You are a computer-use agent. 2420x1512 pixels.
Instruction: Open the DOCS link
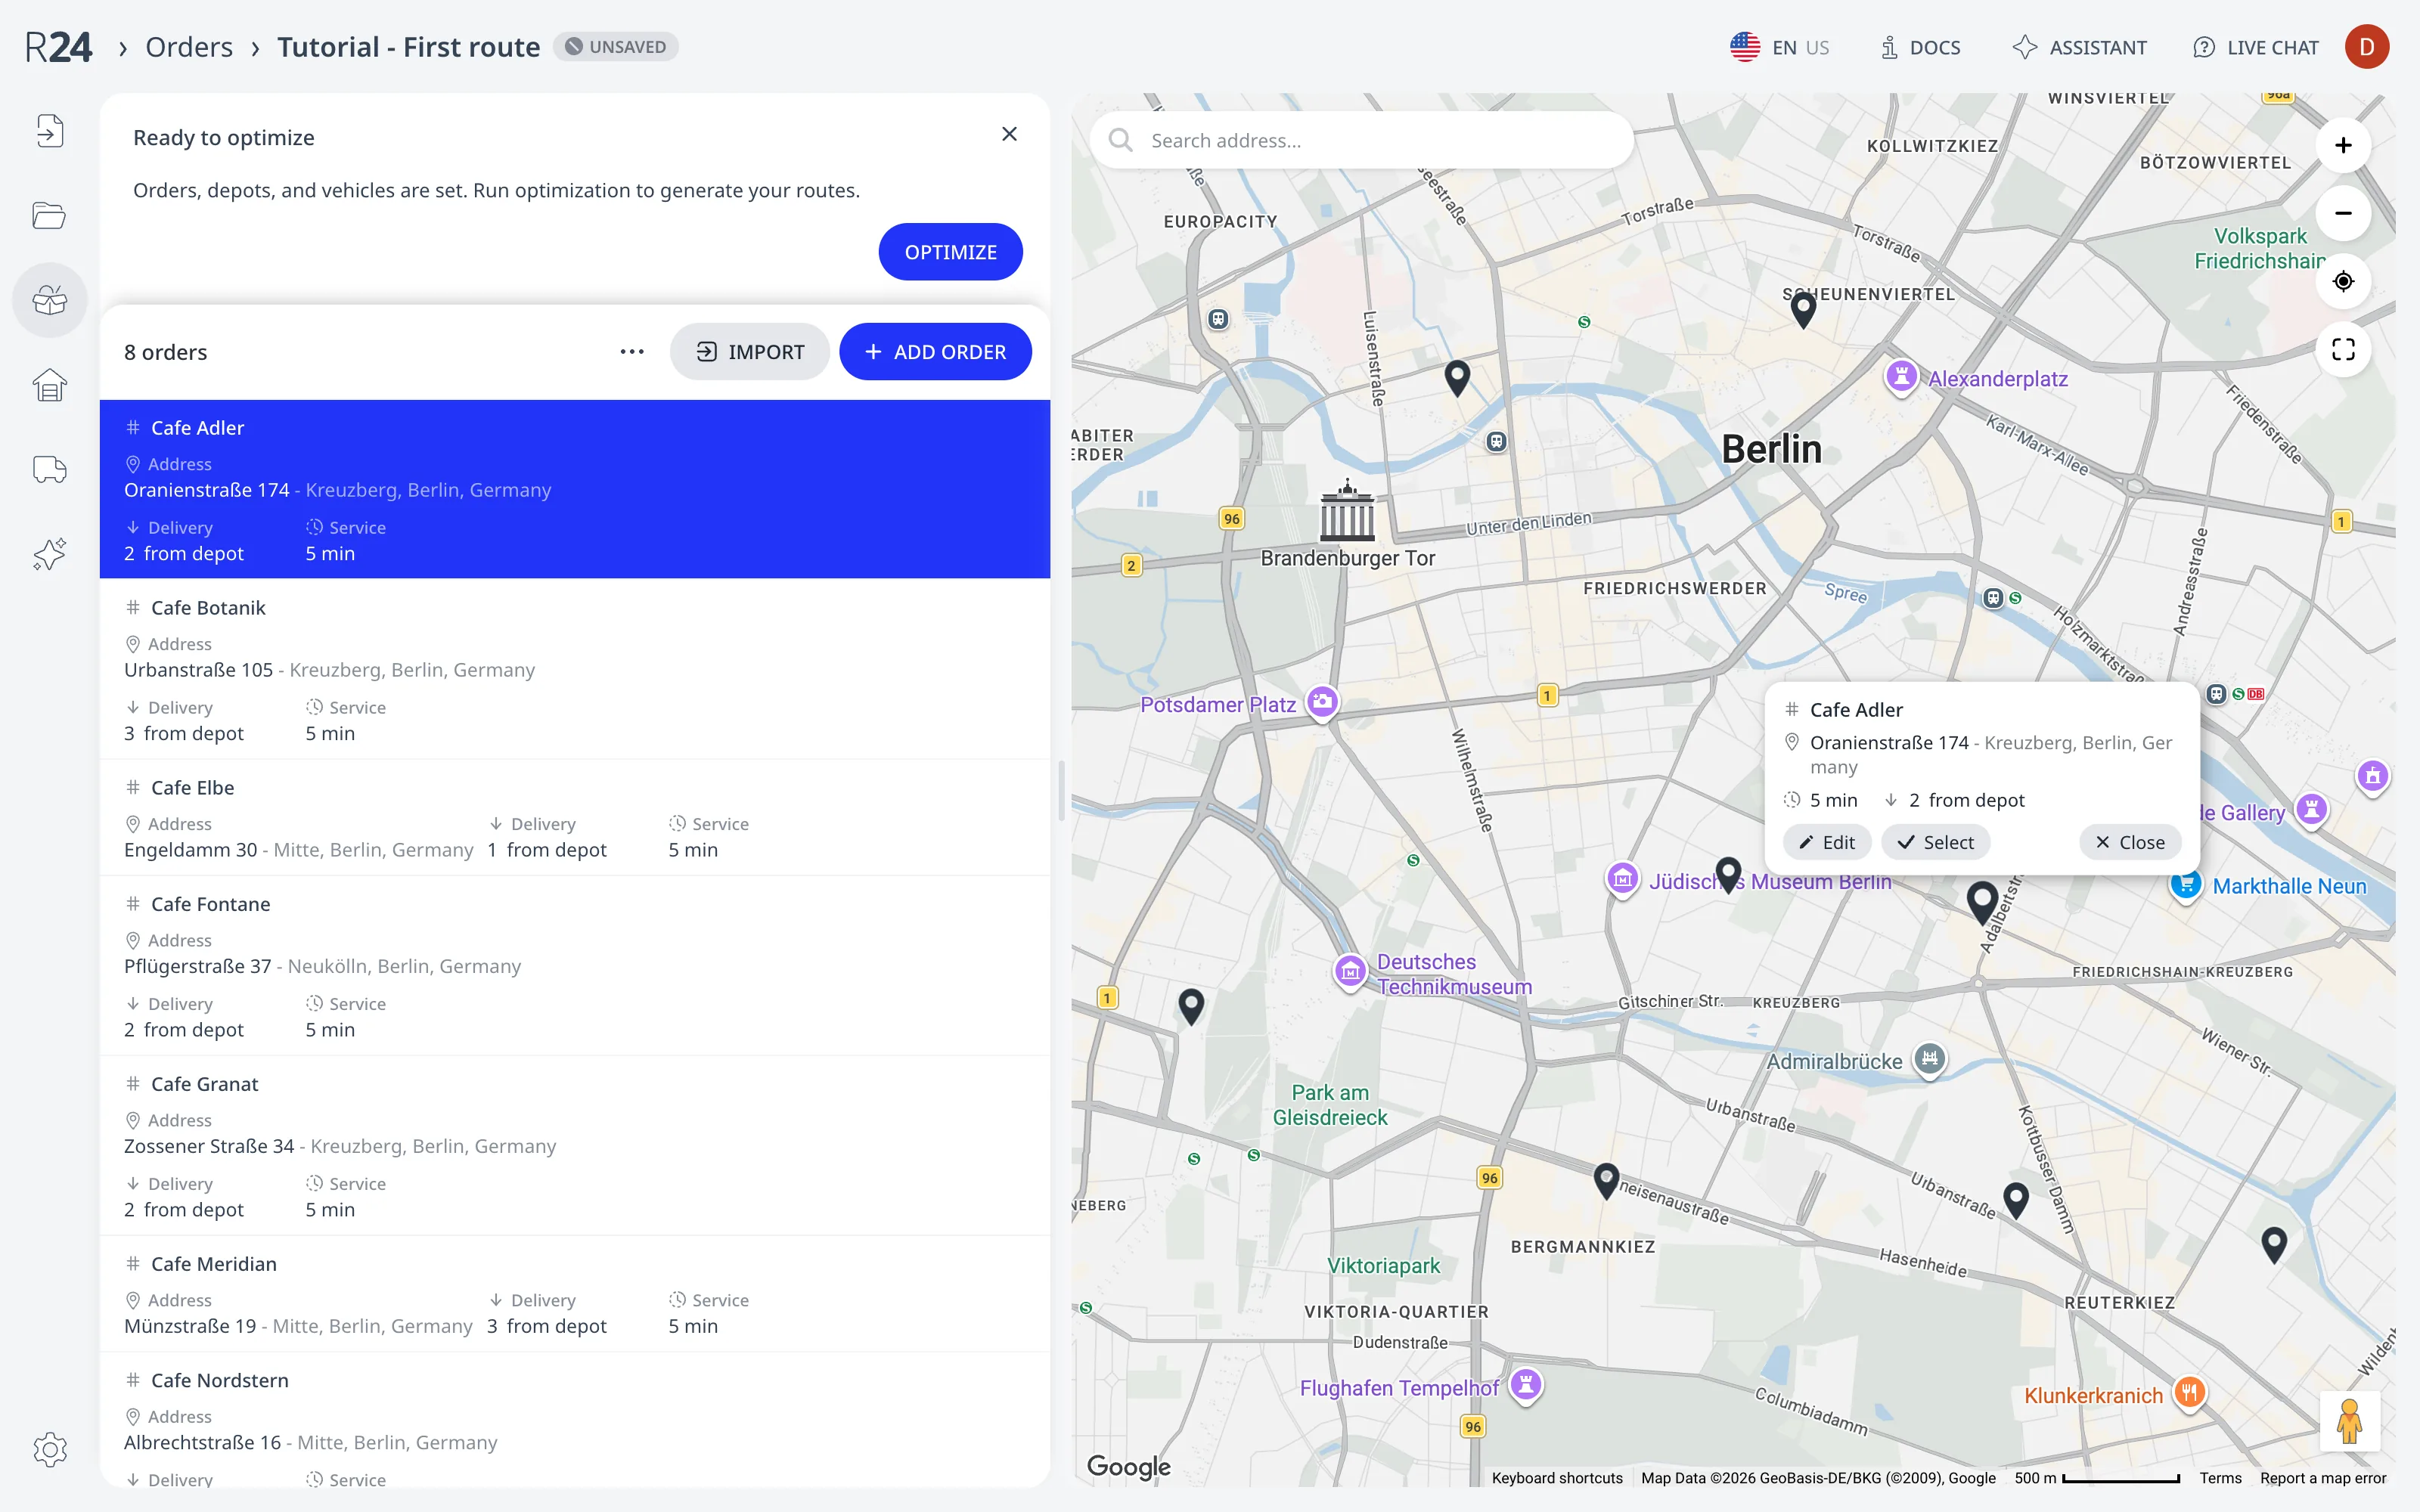click(1920, 47)
